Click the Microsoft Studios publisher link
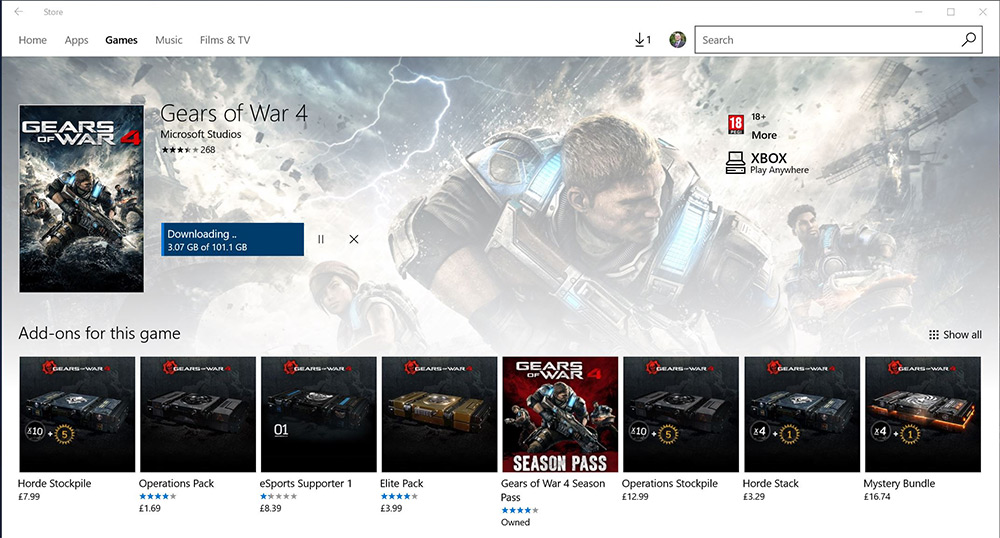The image size is (1000, 538). (200, 134)
